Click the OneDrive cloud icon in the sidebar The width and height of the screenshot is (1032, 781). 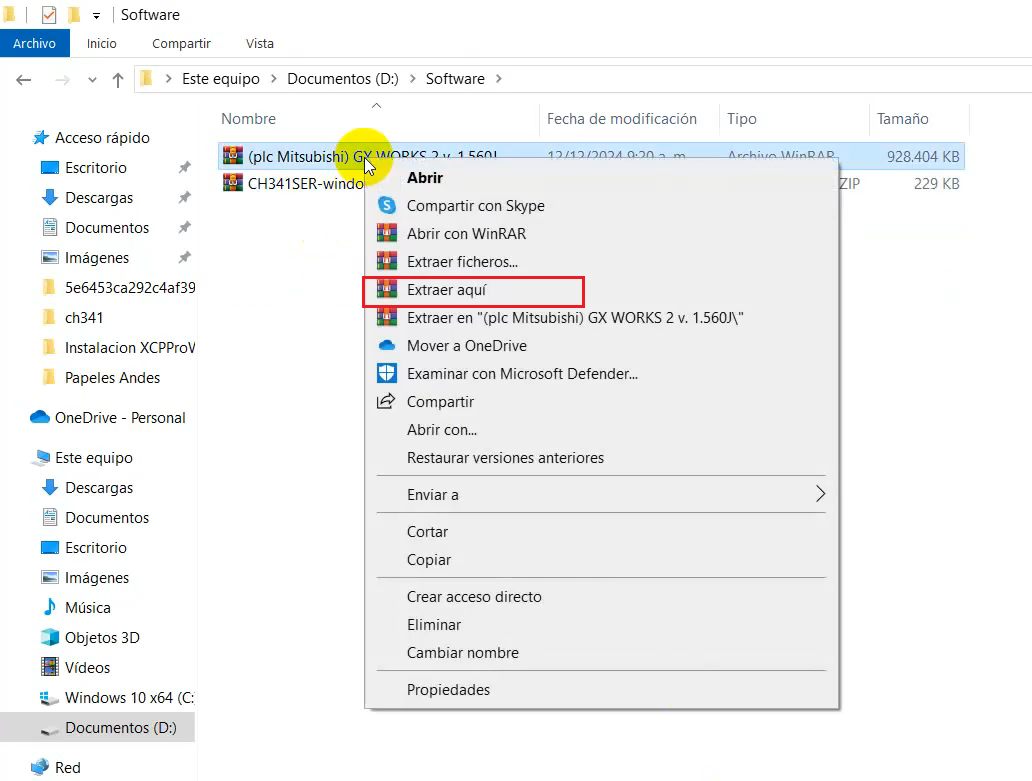click(40, 417)
